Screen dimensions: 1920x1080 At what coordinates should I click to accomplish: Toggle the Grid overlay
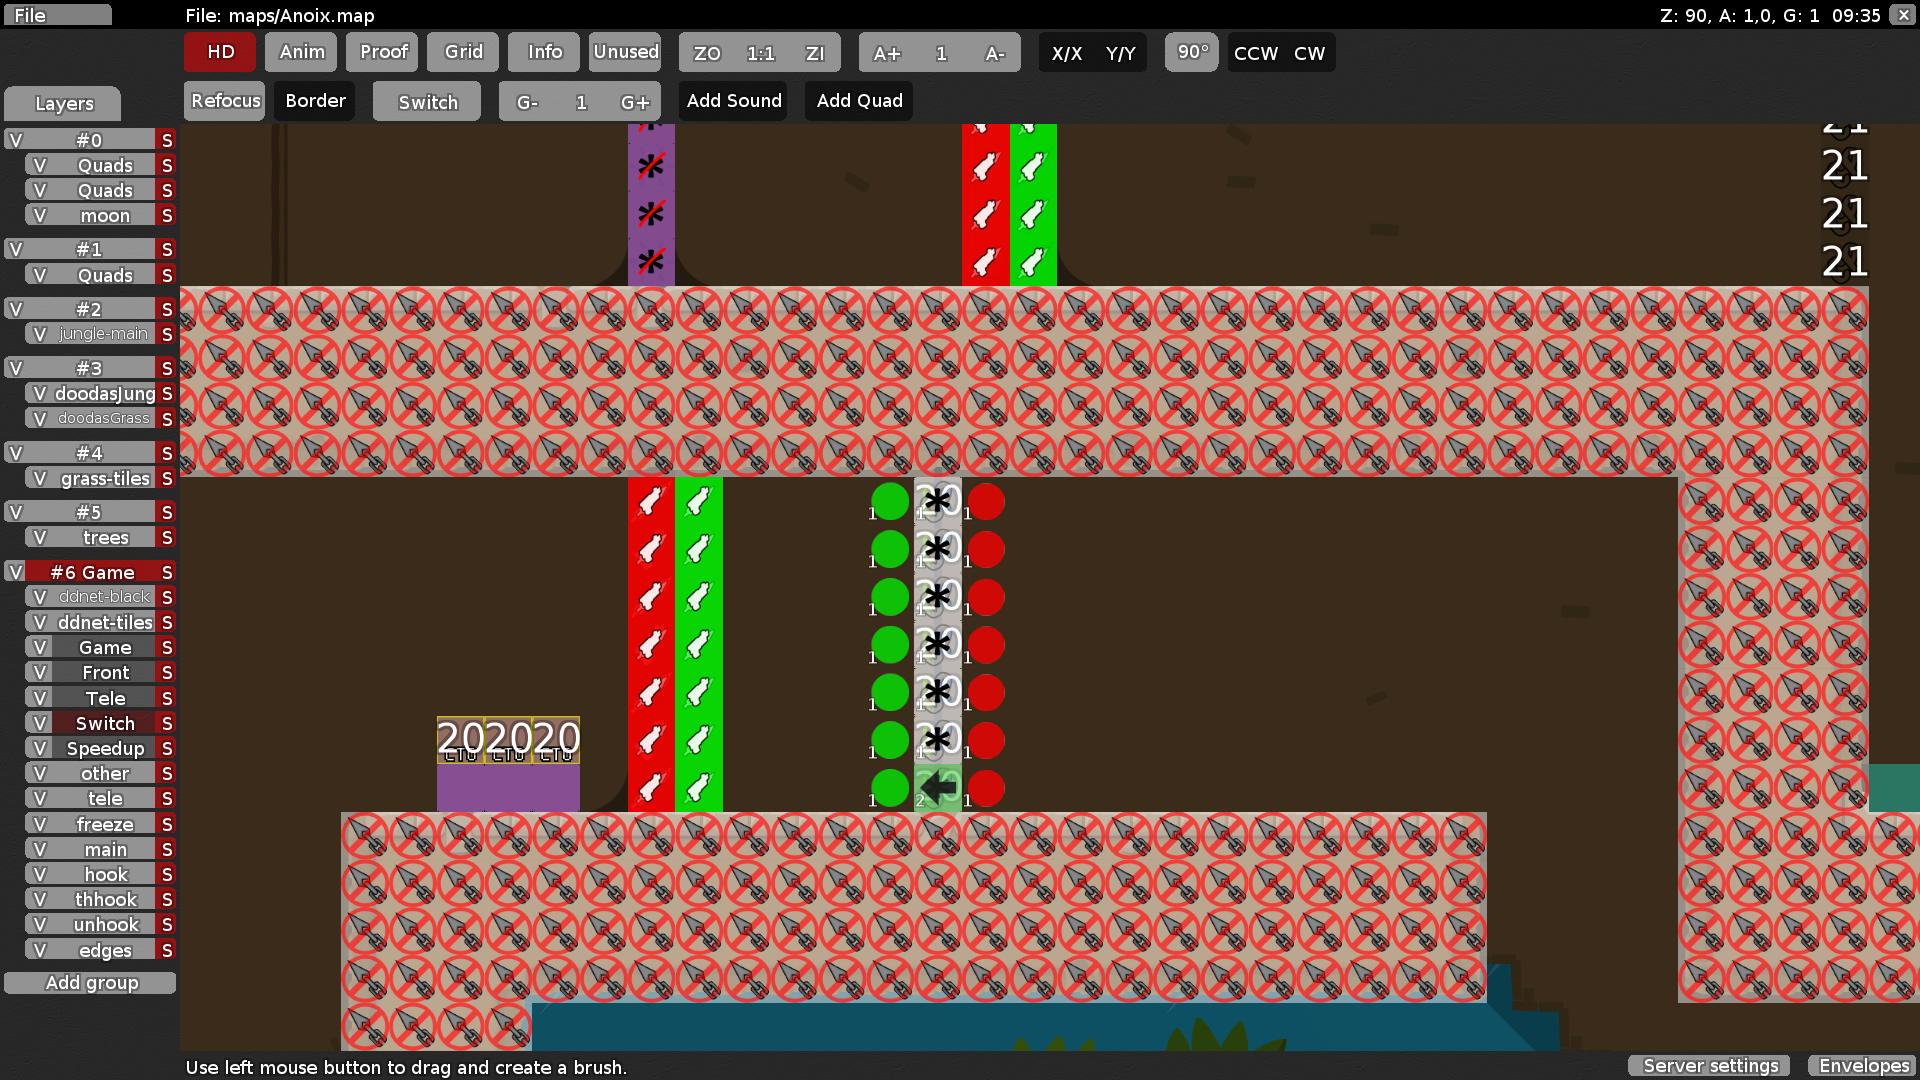point(462,52)
